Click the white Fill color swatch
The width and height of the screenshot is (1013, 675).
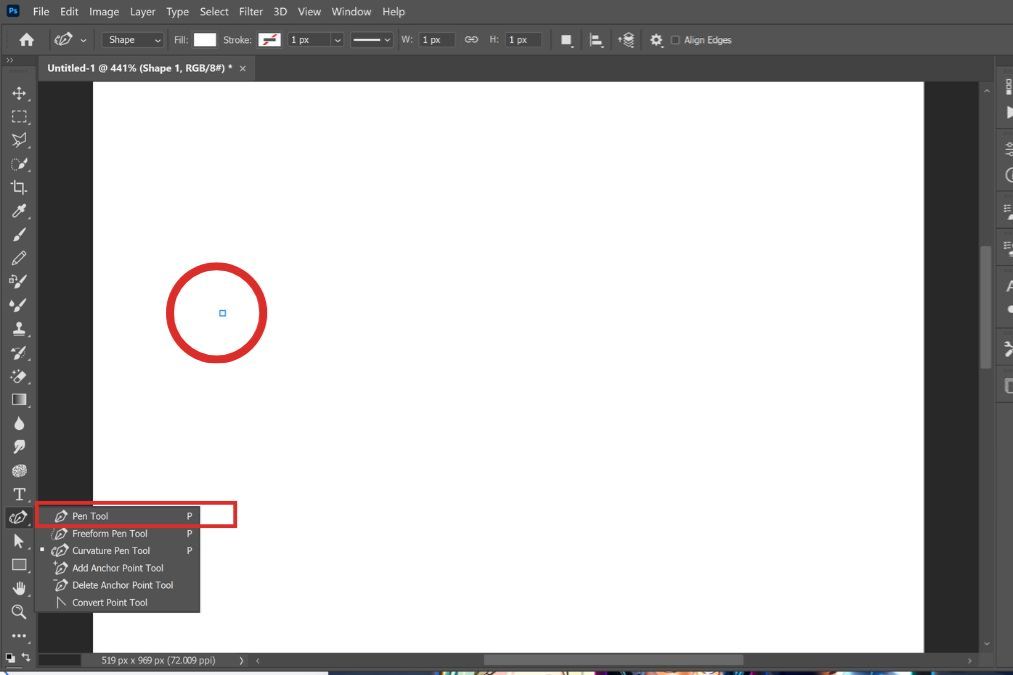click(x=205, y=40)
